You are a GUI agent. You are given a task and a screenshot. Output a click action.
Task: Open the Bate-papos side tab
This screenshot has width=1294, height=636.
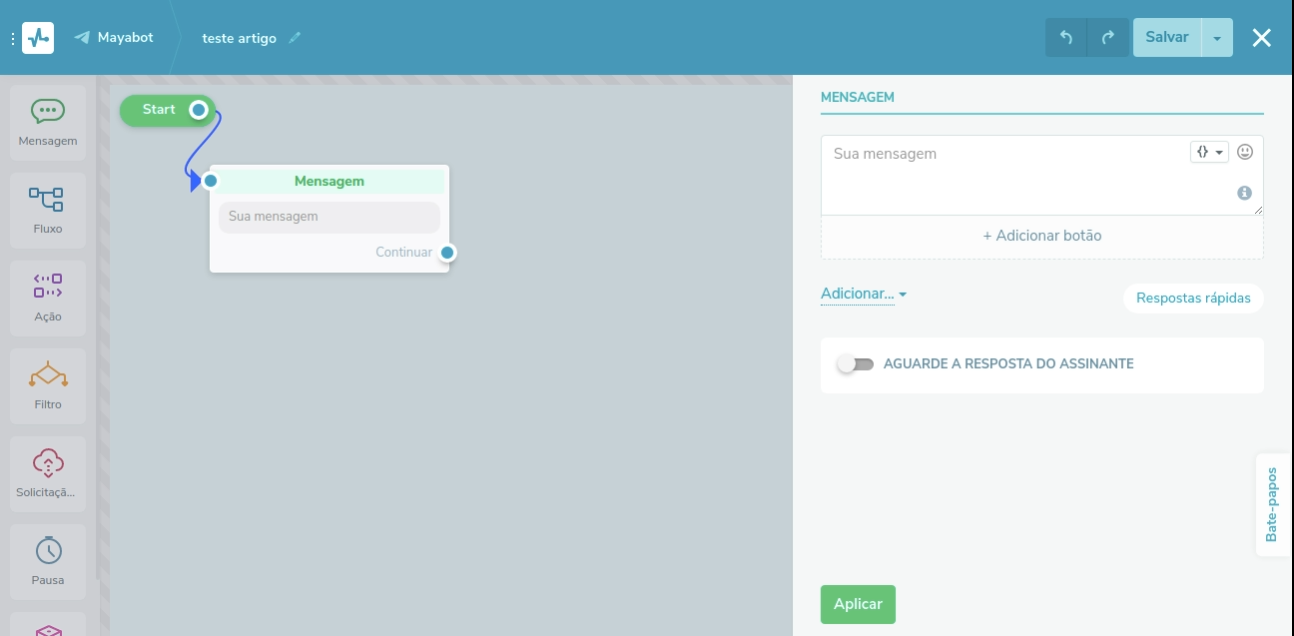[x=1272, y=504]
